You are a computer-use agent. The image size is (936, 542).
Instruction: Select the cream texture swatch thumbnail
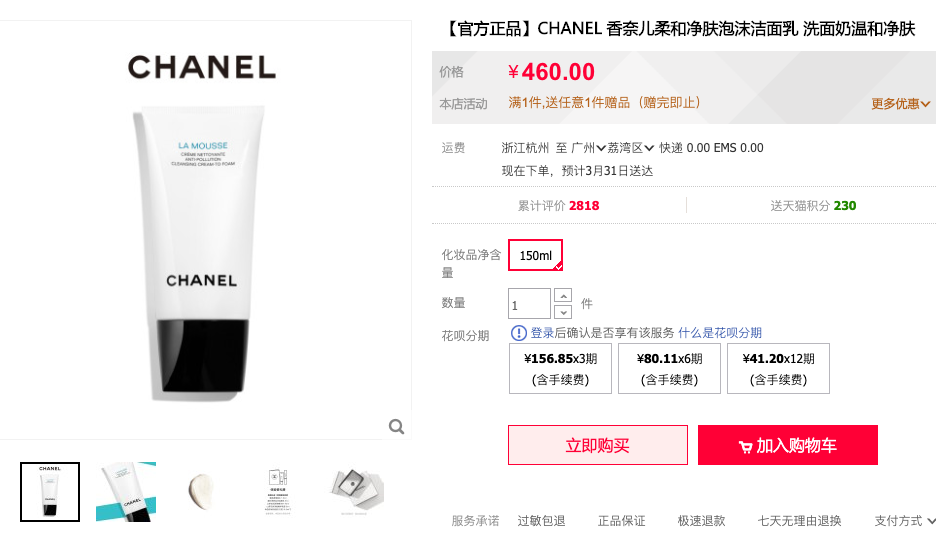tap(202, 492)
